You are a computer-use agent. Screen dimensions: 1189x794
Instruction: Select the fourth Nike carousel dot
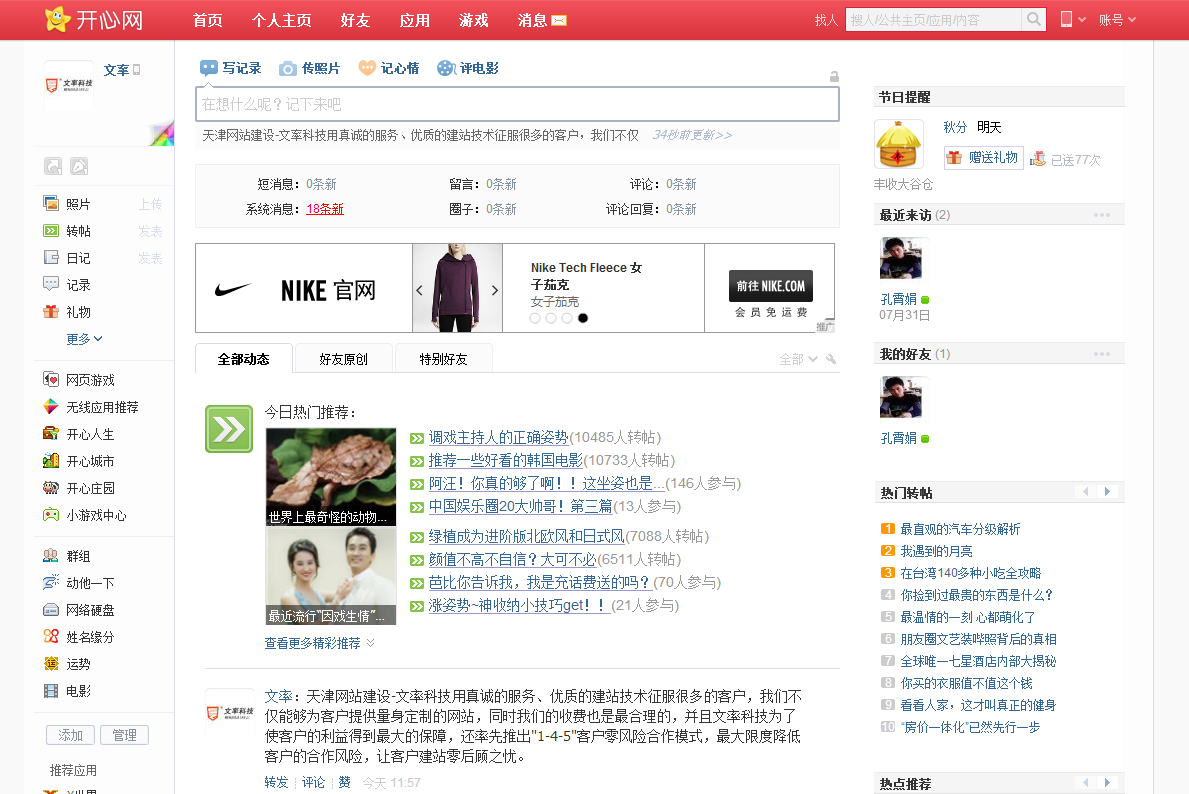[583, 318]
